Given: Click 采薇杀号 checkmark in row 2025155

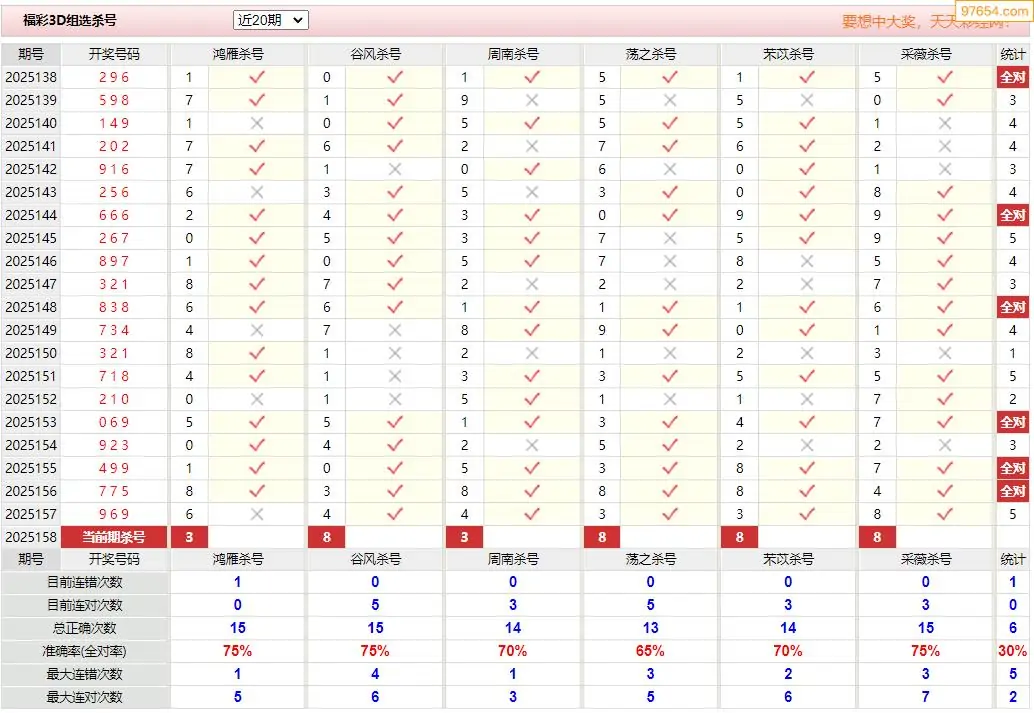Looking at the screenshot, I should 945,468.
